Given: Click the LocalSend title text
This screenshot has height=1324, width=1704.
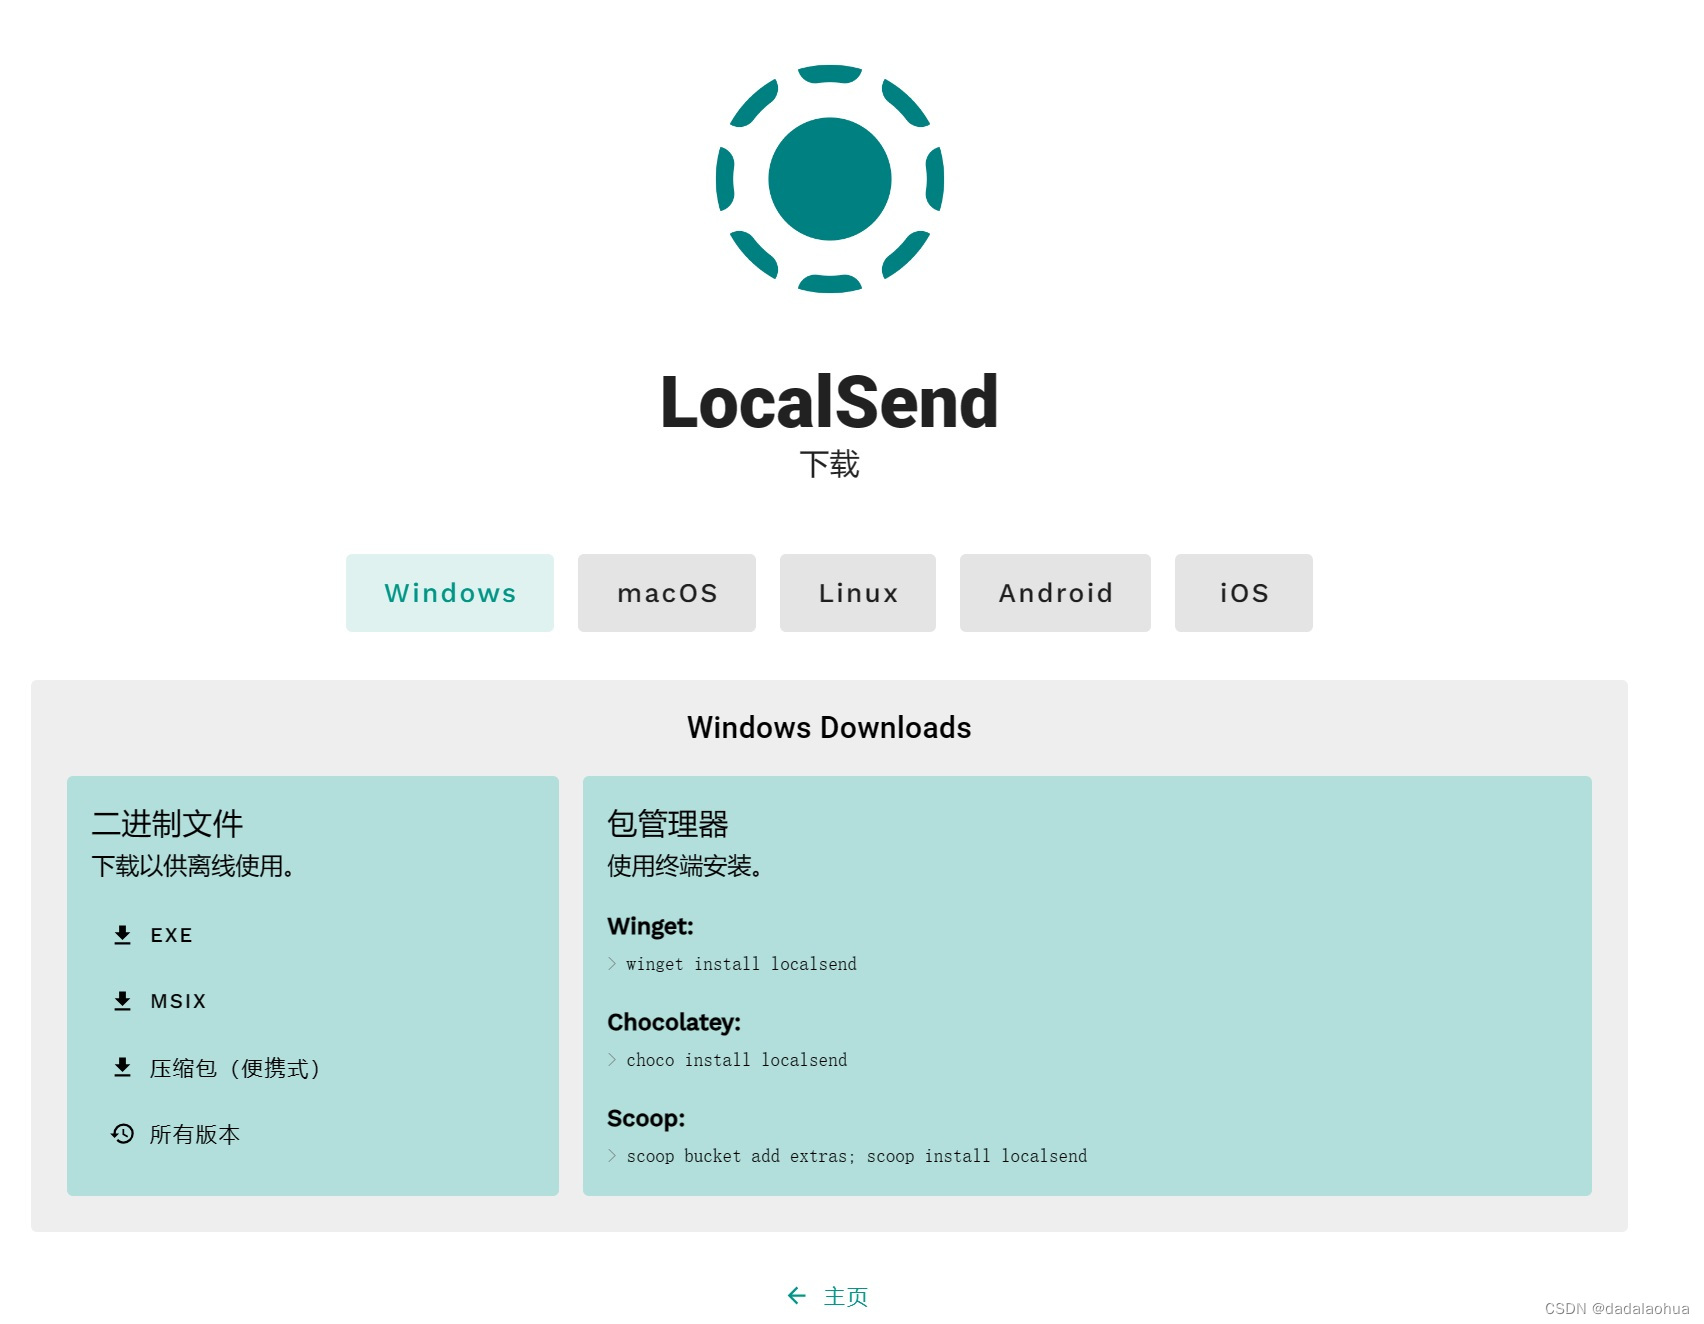Looking at the screenshot, I should 829,402.
